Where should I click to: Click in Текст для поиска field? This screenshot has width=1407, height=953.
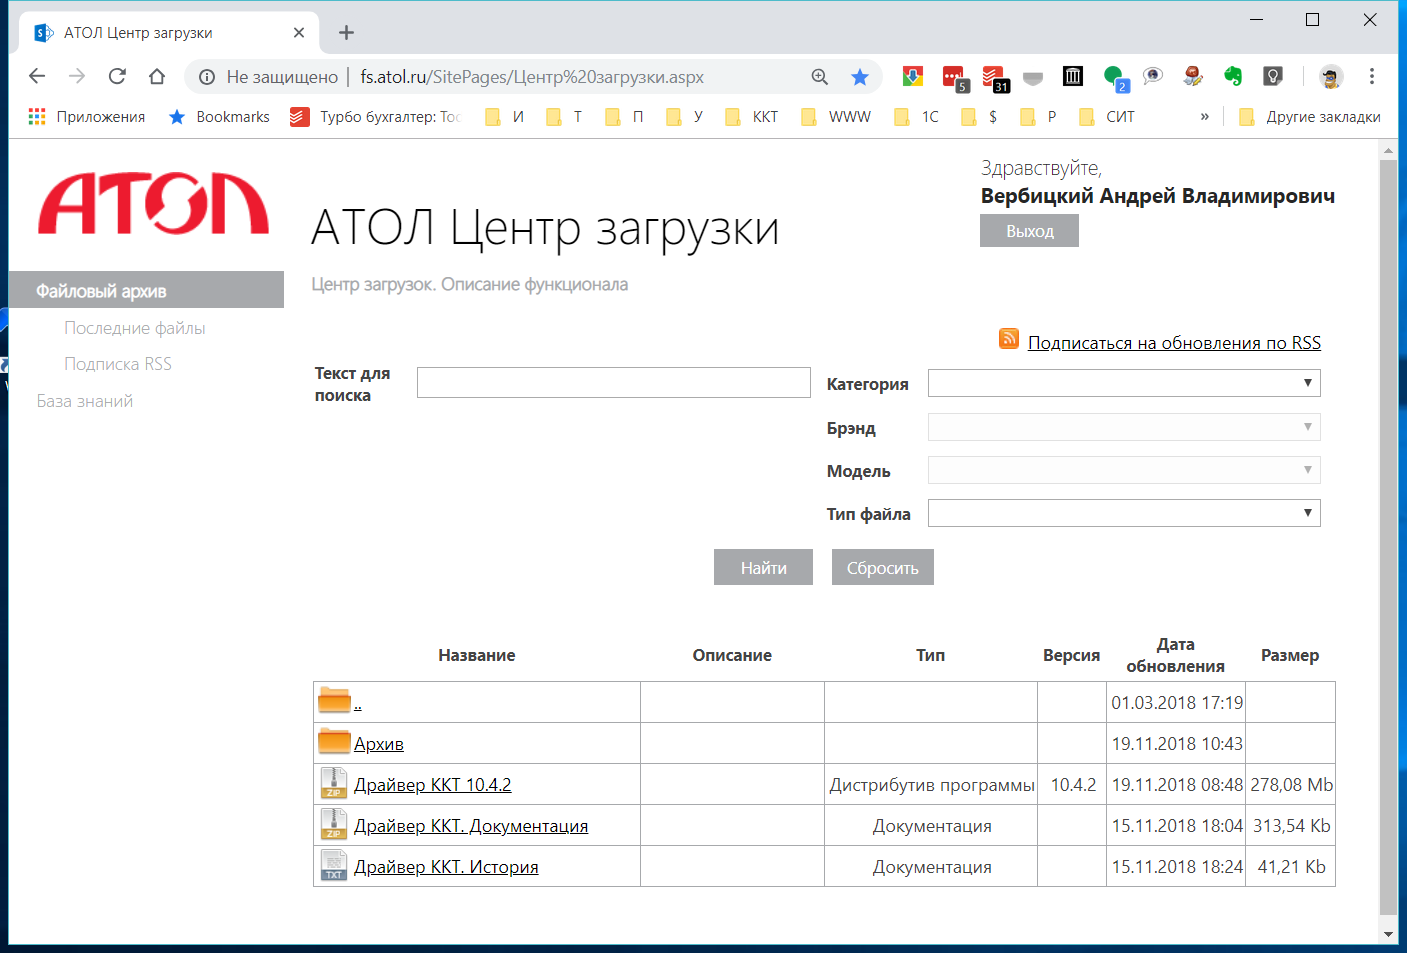[x=613, y=382]
